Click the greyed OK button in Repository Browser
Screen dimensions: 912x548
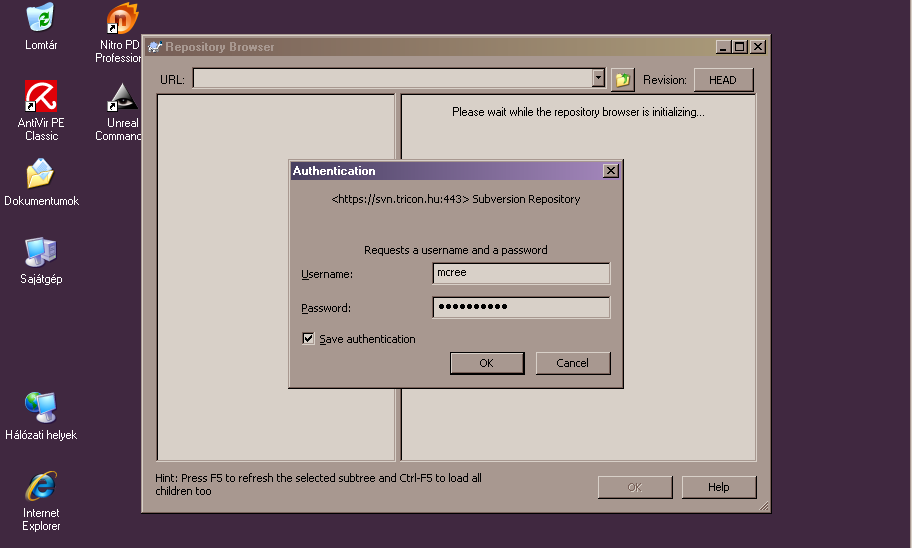coord(635,487)
